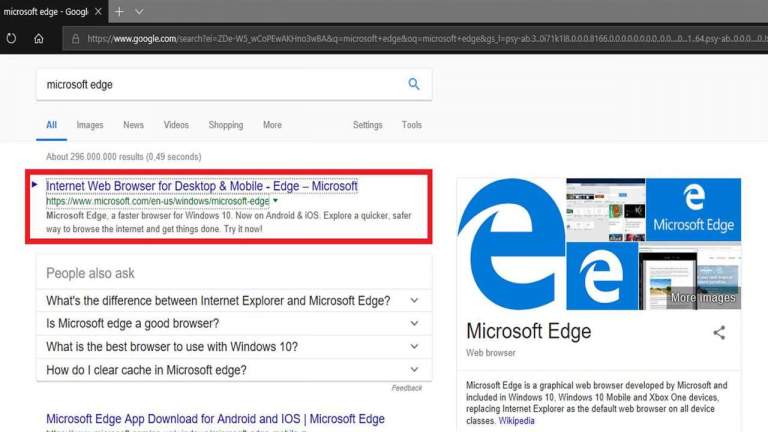Select the All results tab

(51, 125)
